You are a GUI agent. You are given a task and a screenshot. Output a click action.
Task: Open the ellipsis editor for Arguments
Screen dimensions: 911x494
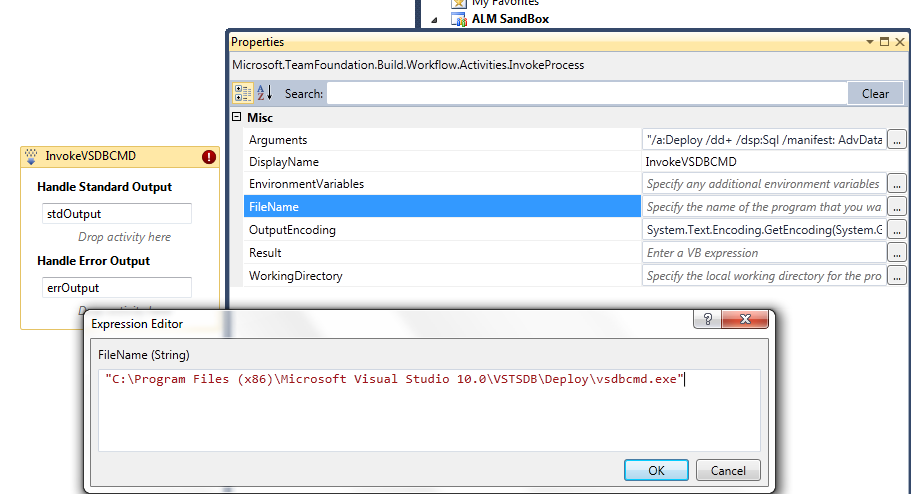click(x=897, y=139)
